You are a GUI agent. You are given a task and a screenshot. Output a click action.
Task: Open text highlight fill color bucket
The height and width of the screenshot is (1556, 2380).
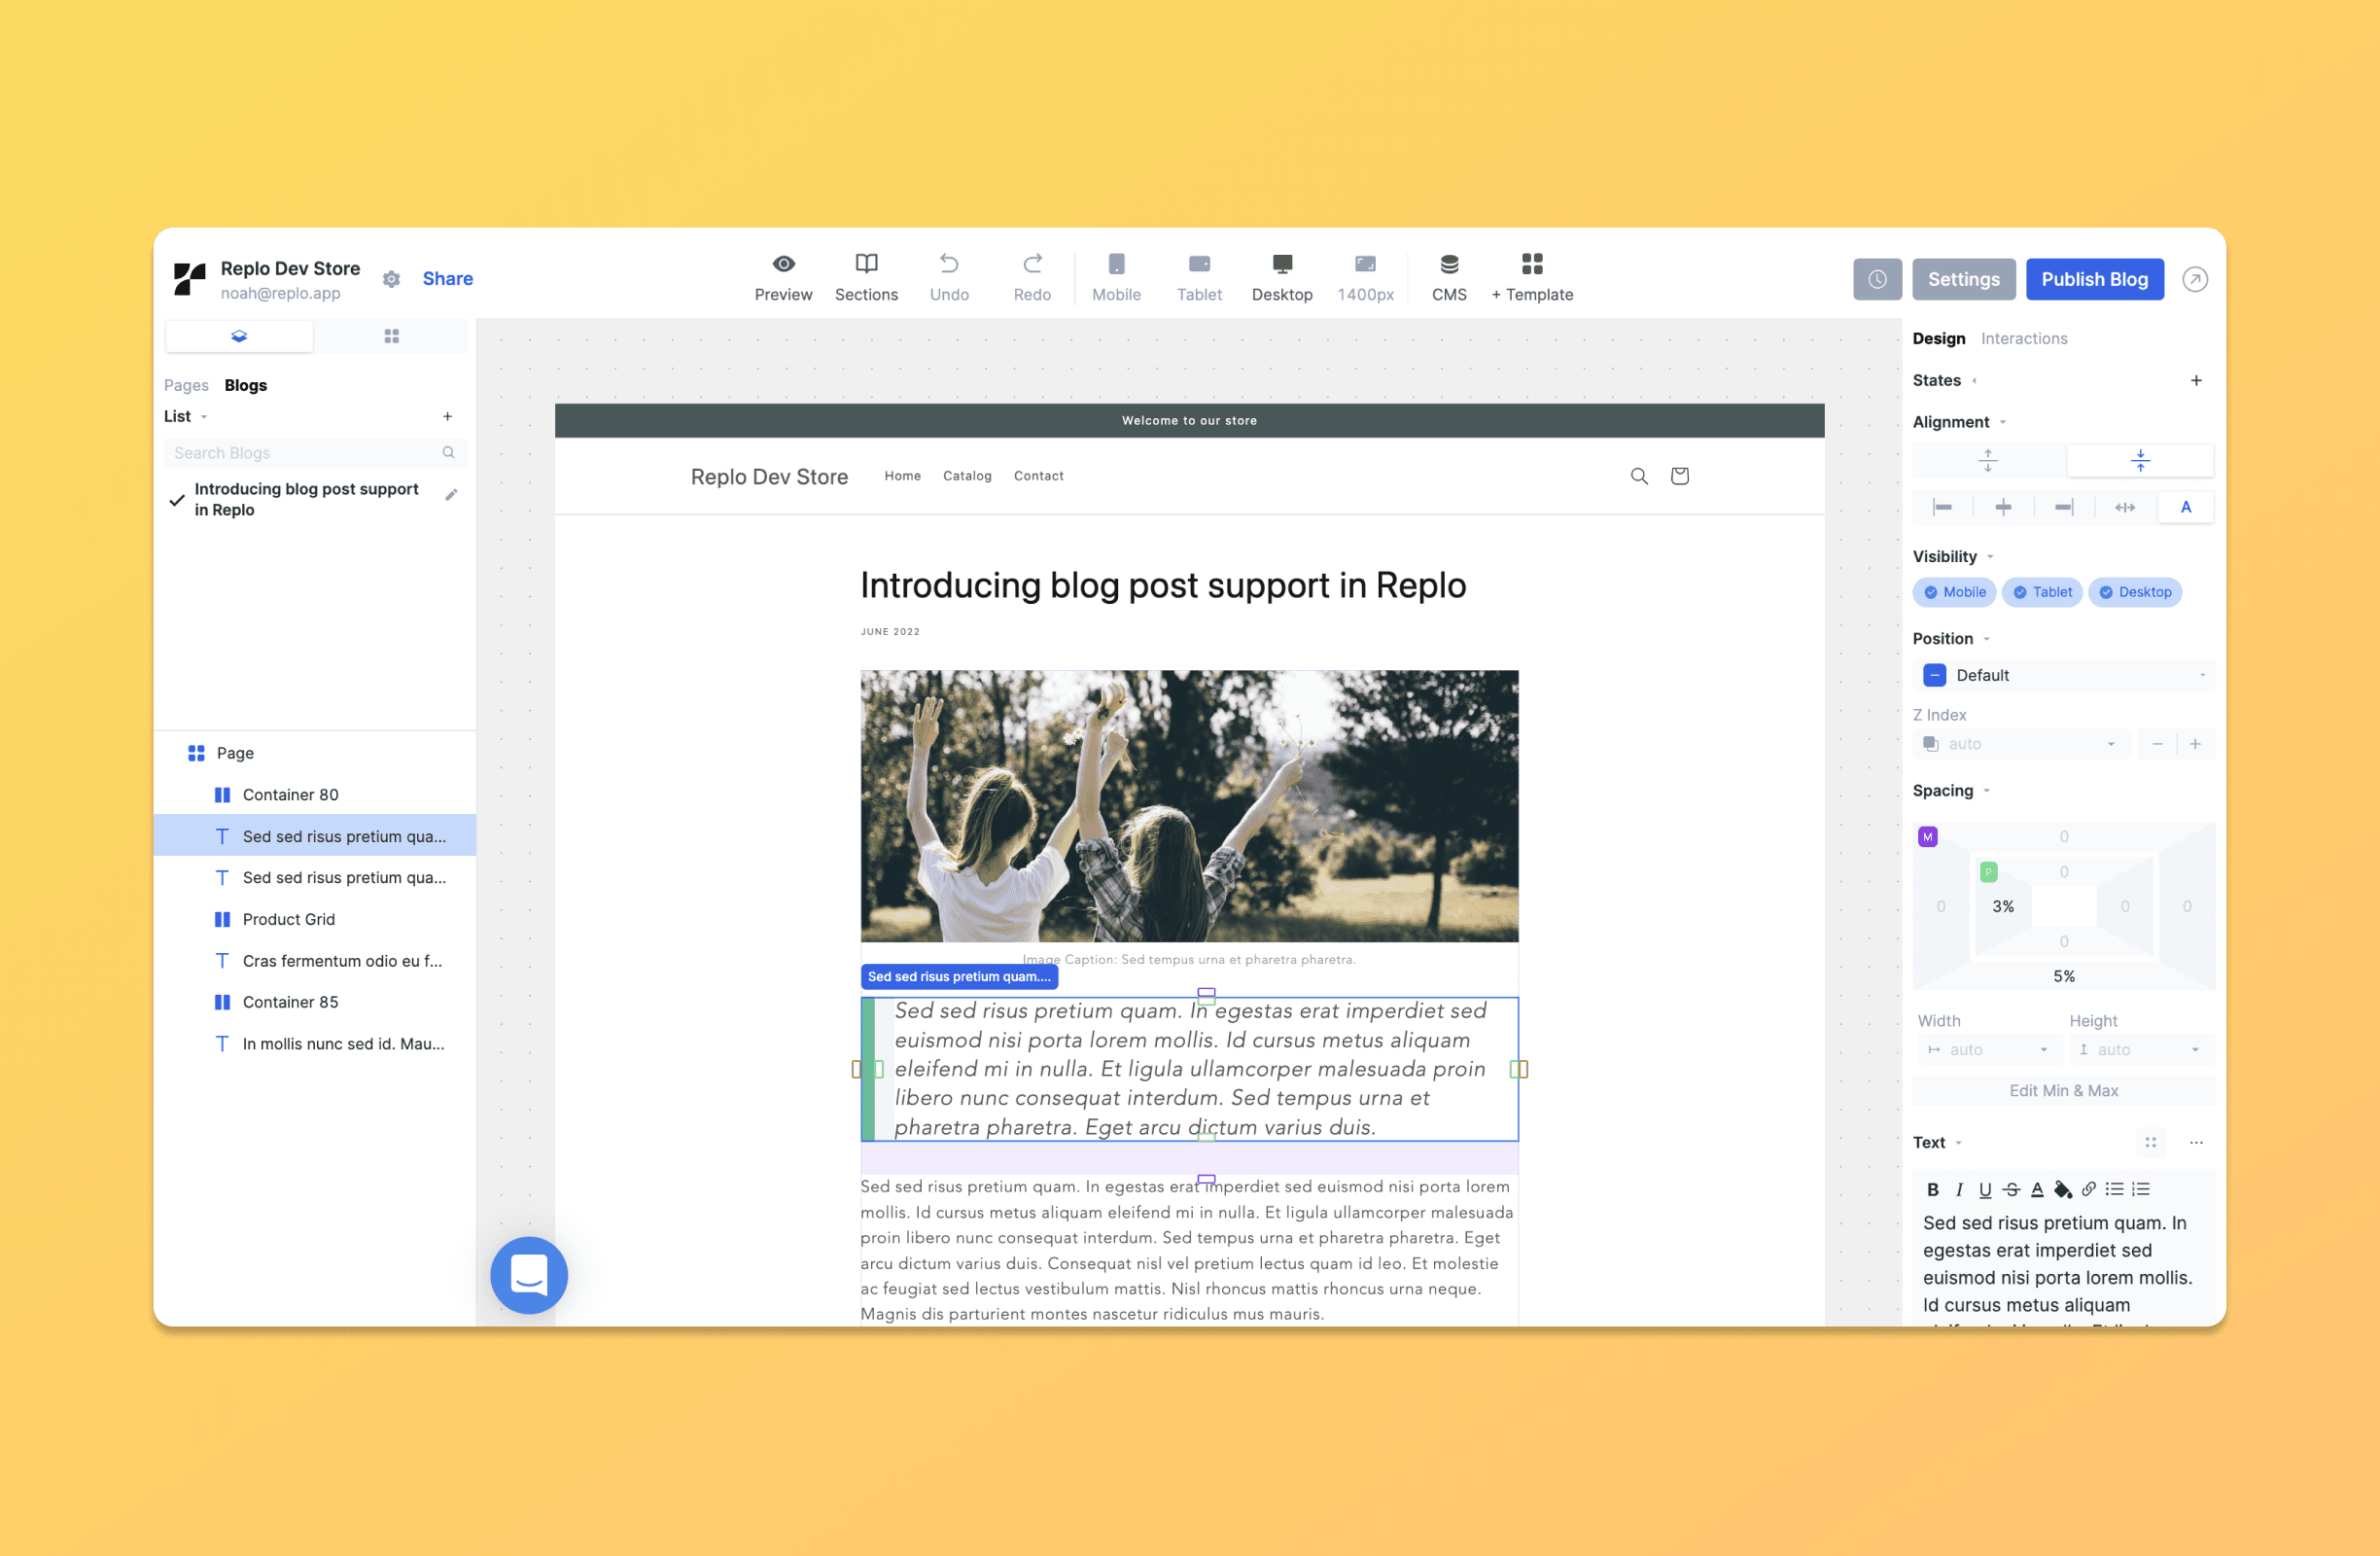click(2063, 1189)
